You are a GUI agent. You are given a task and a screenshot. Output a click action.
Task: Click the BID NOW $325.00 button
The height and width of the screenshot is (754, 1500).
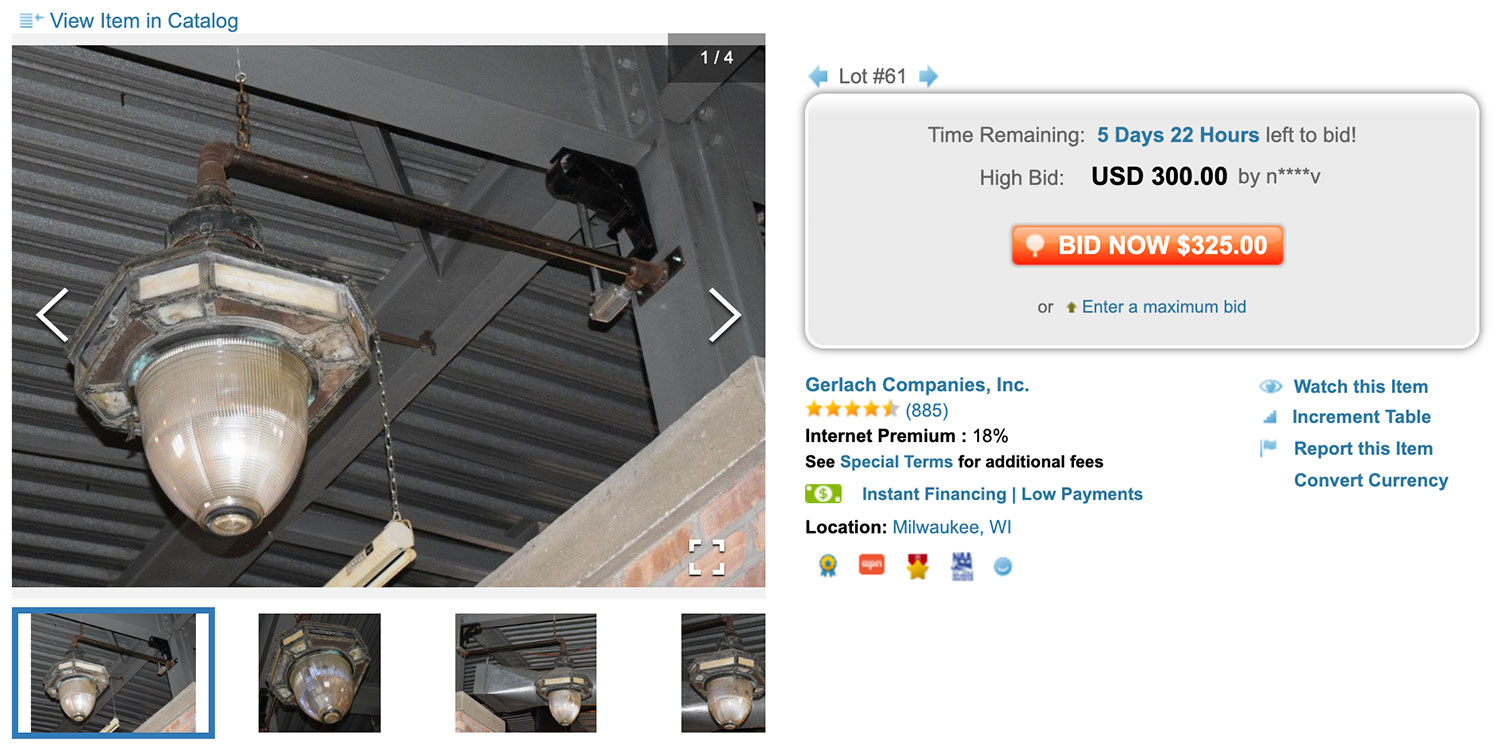[1147, 245]
